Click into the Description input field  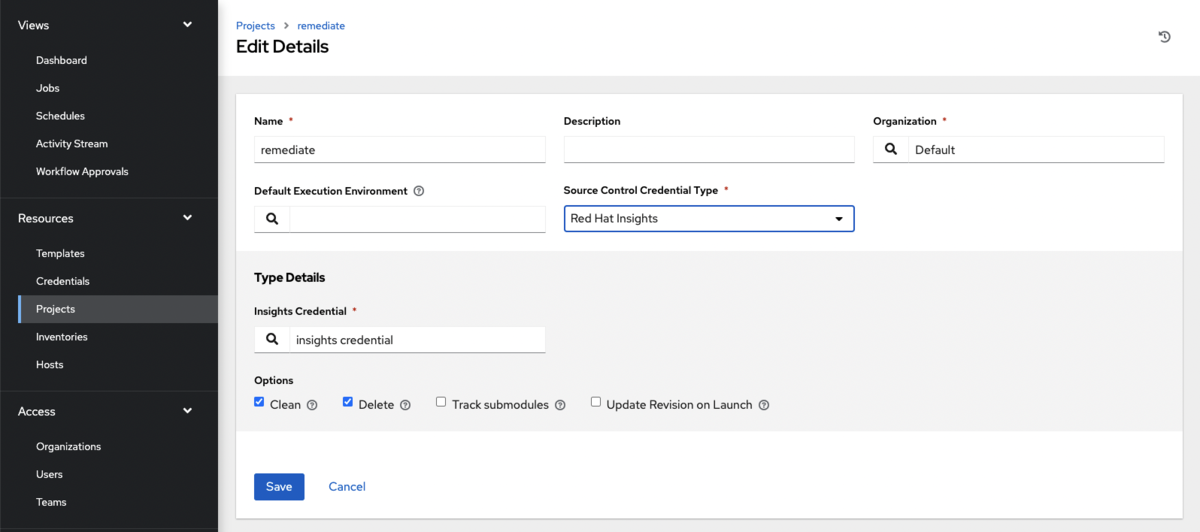coord(709,149)
